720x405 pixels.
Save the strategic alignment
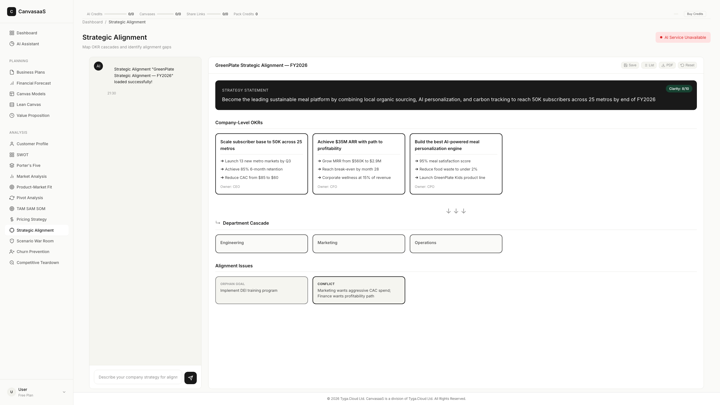pyautogui.click(x=630, y=65)
